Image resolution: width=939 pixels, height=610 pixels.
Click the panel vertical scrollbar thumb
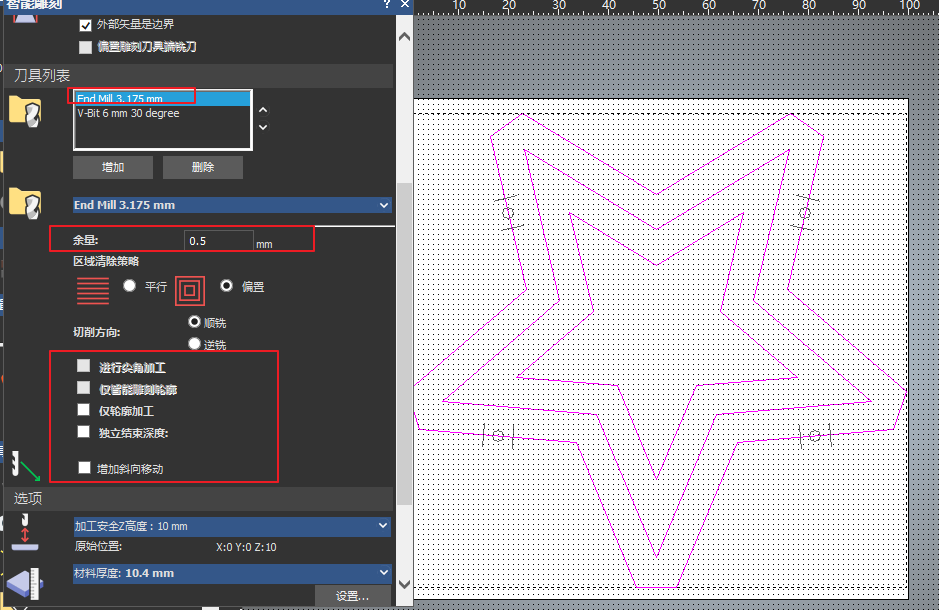point(405,344)
